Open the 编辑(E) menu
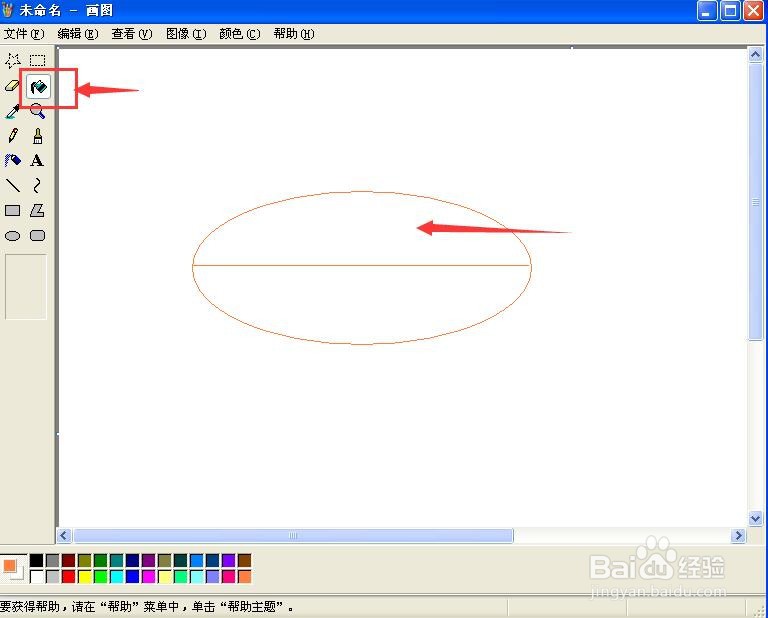 (77, 34)
